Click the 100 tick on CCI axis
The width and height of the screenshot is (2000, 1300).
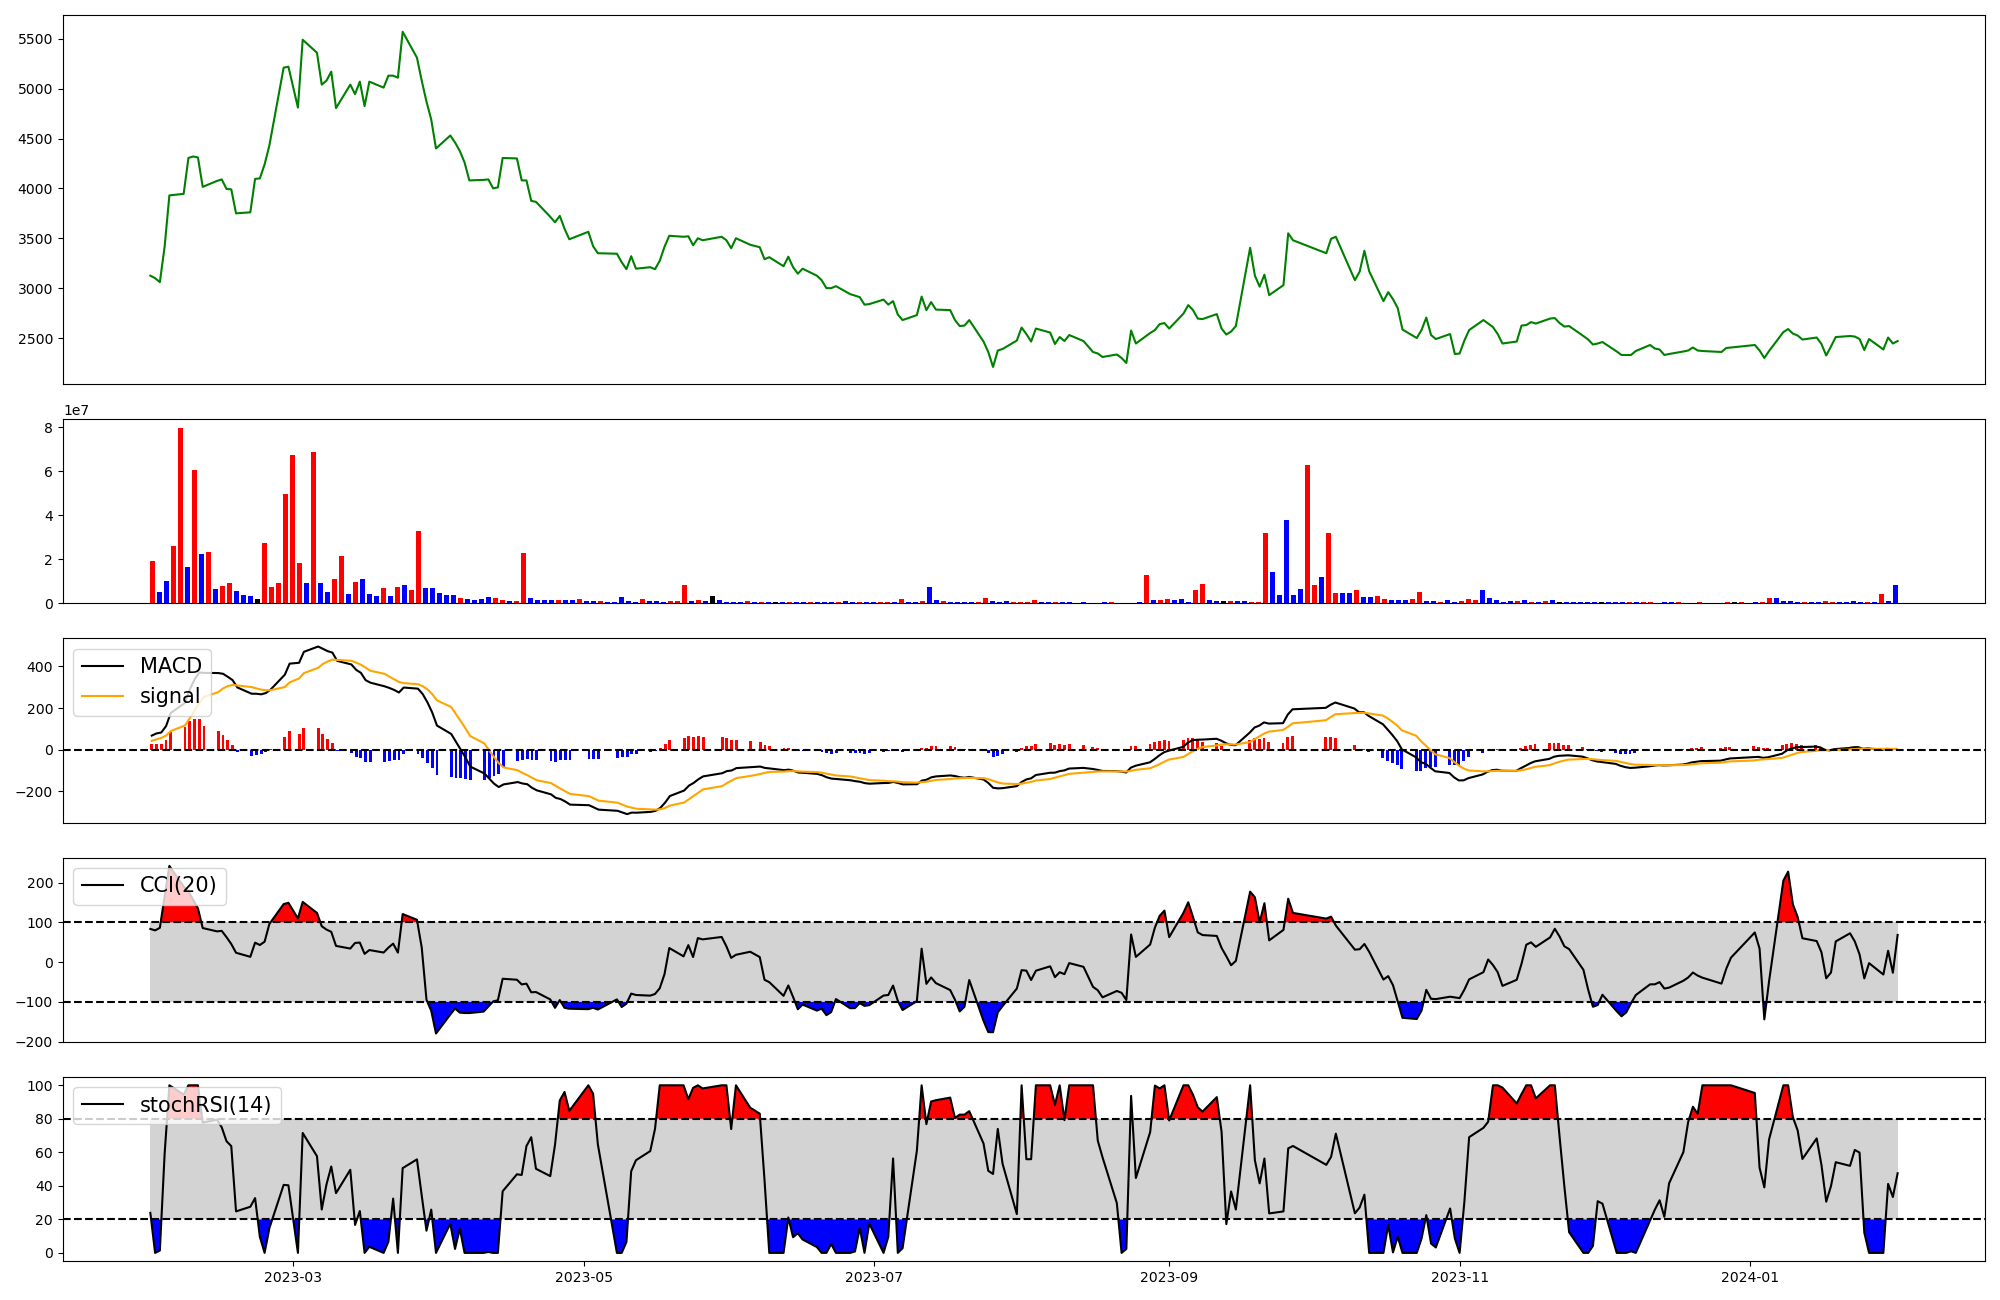tap(41, 923)
